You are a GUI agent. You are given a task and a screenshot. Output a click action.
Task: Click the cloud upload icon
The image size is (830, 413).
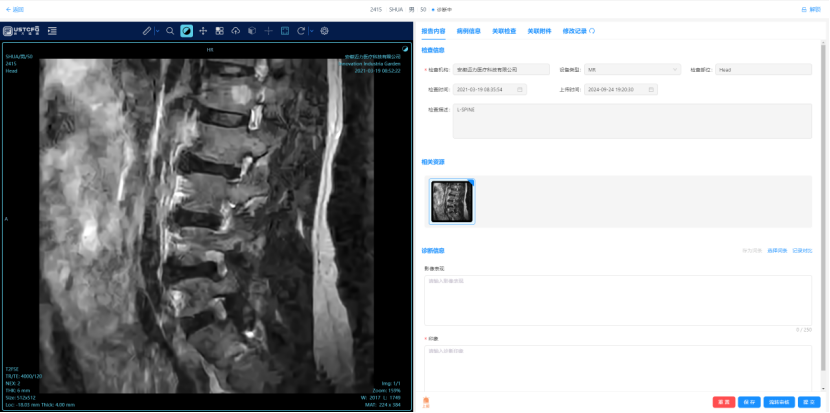235,31
